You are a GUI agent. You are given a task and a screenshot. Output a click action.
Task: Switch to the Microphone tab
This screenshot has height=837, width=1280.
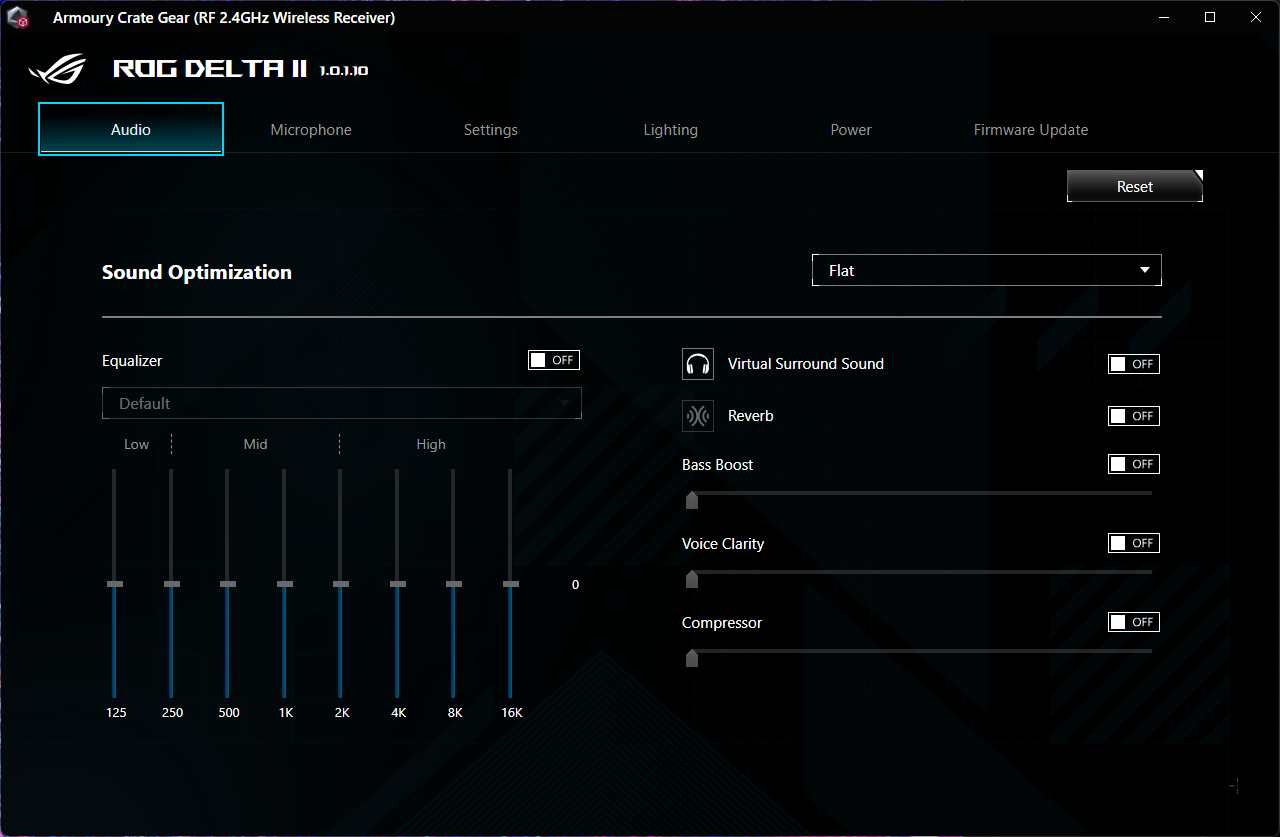pyautogui.click(x=311, y=130)
